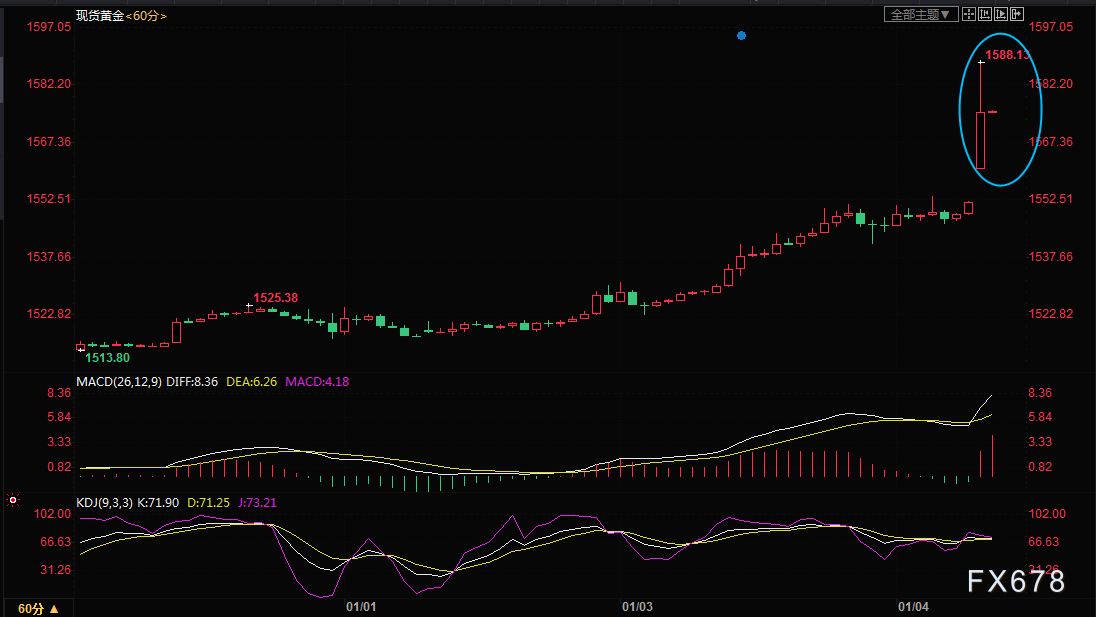Click the left axis 1597.05 label
This screenshot has height=617, width=1096.
tap(49, 27)
